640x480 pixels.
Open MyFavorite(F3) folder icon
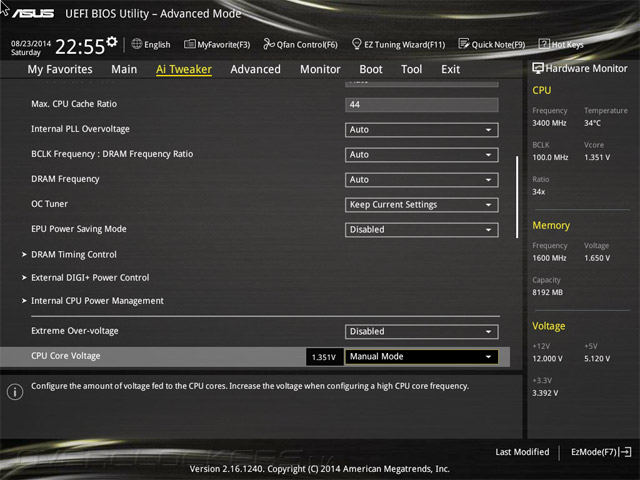click(x=189, y=44)
